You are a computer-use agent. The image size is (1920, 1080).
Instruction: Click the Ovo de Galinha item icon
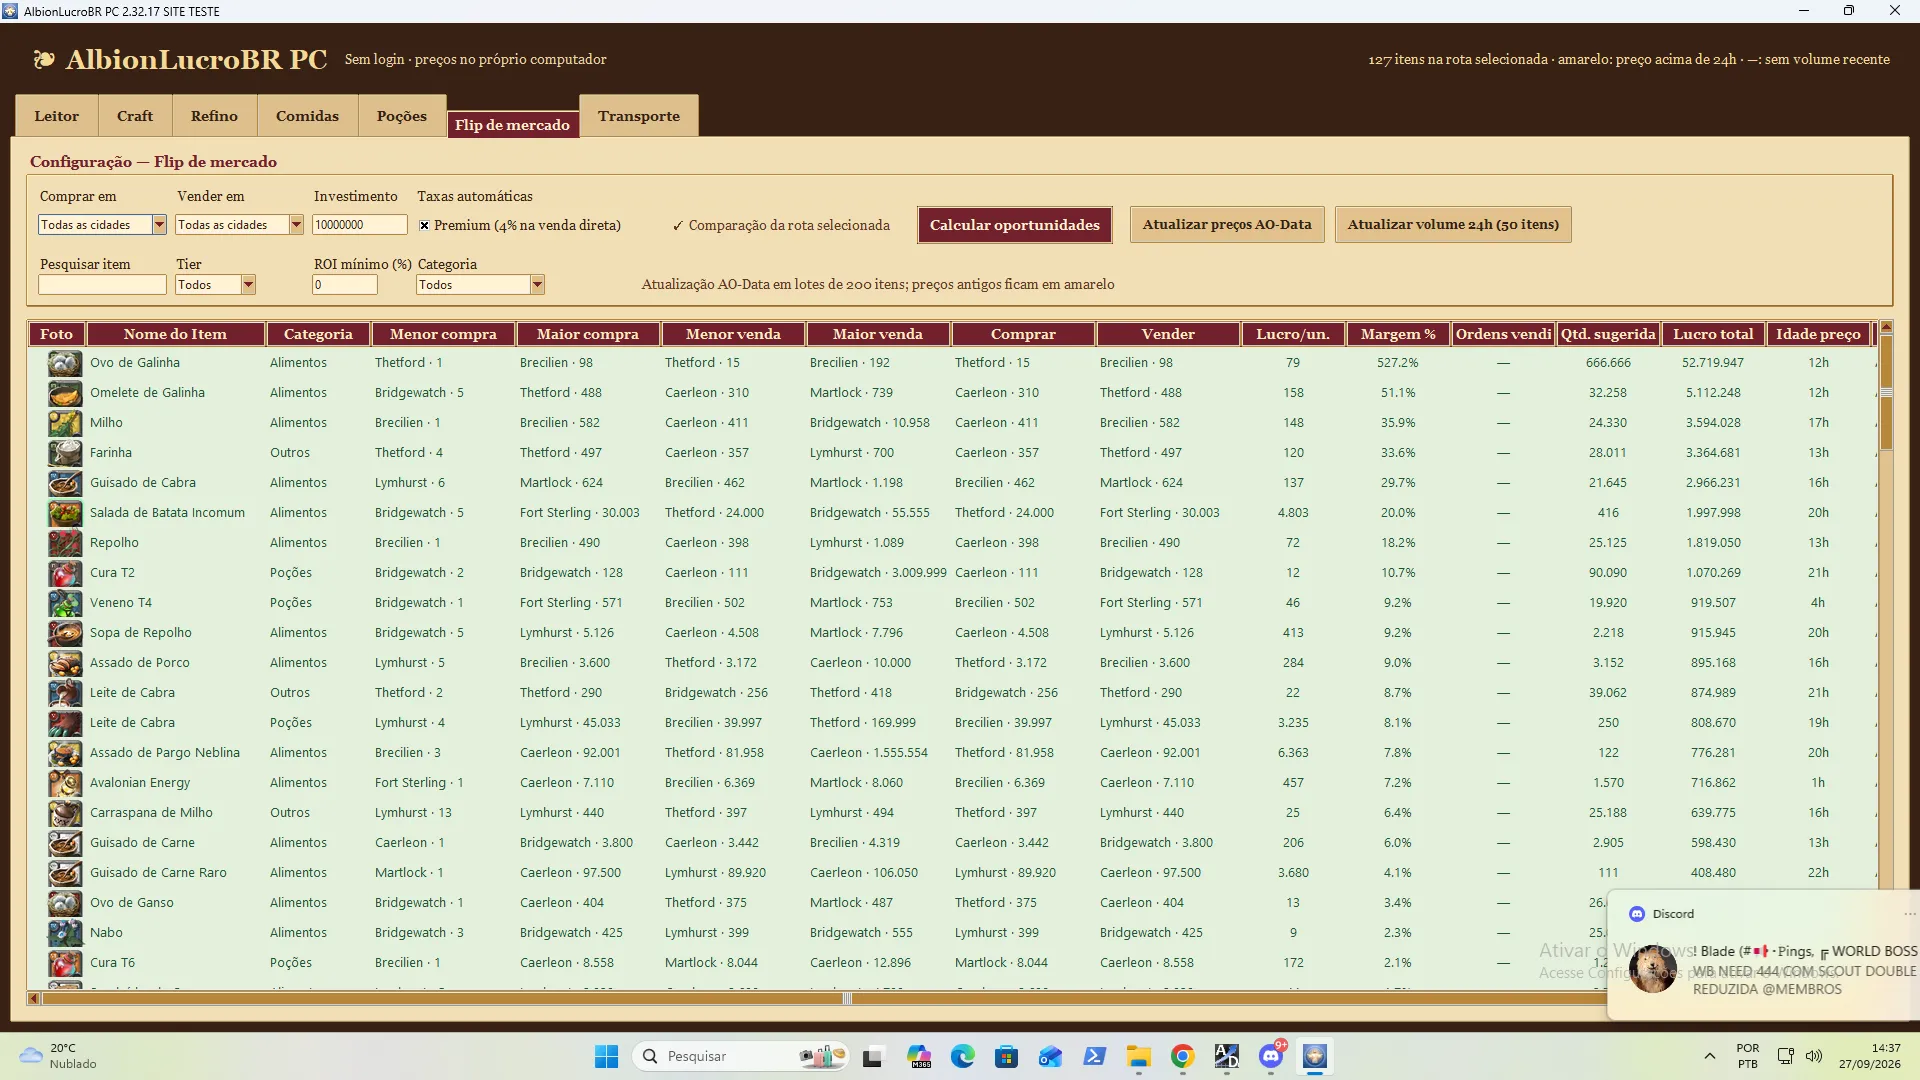[x=65, y=363]
